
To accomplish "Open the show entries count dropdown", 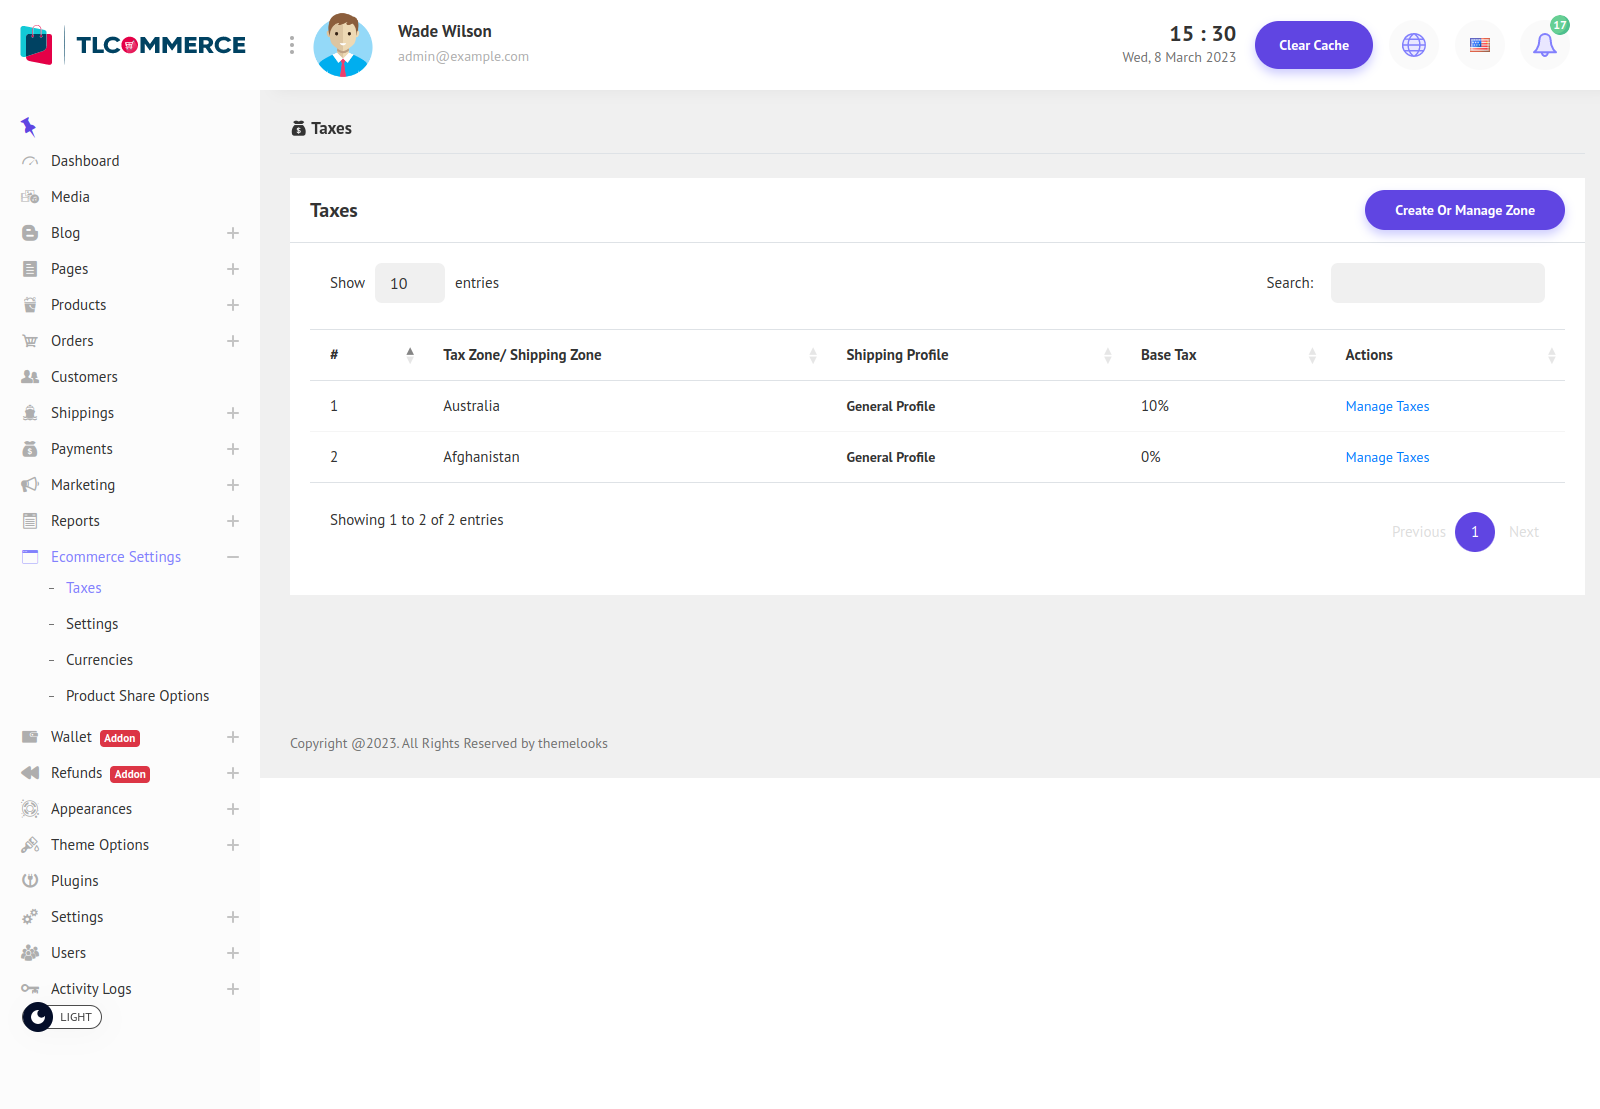I will point(409,283).
